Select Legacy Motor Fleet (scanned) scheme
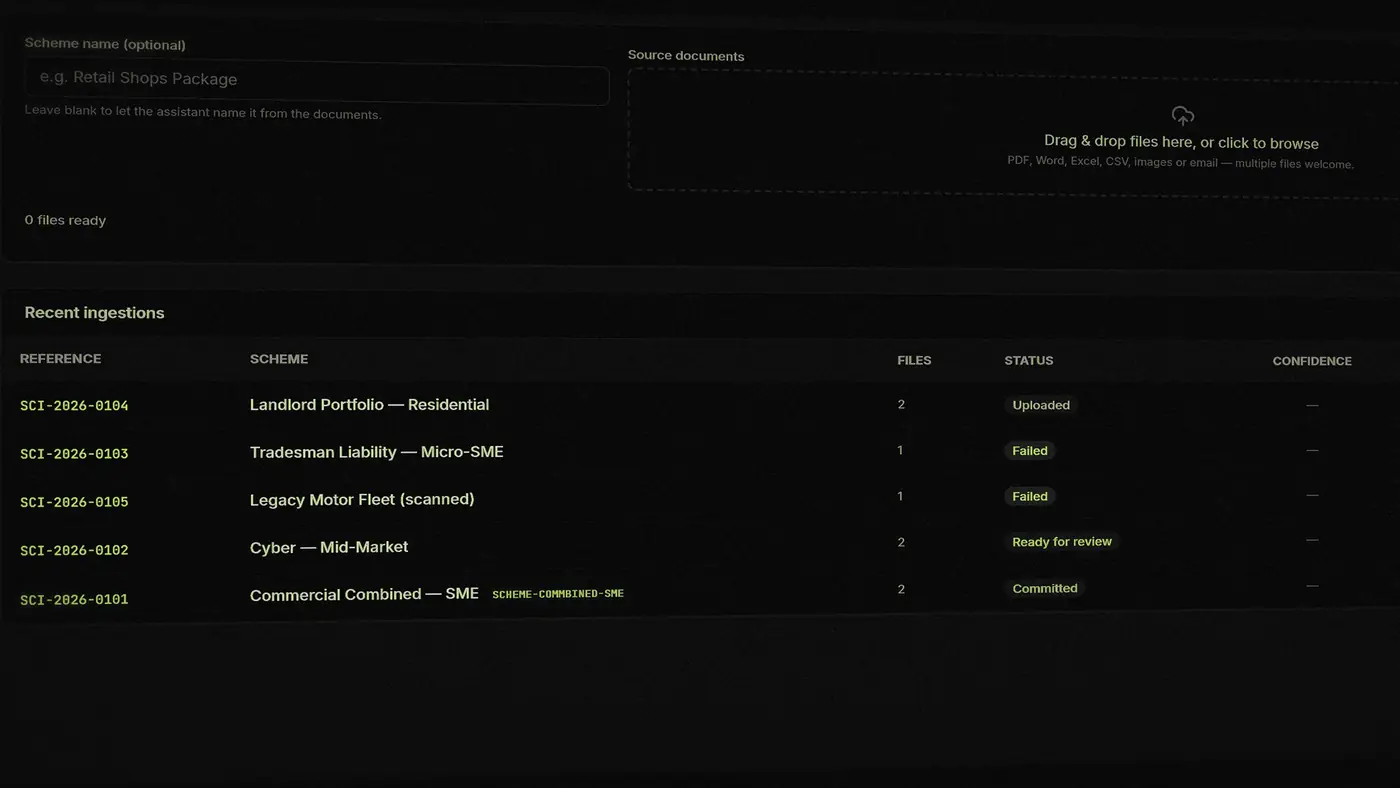1400x788 pixels. (x=362, y=499)
